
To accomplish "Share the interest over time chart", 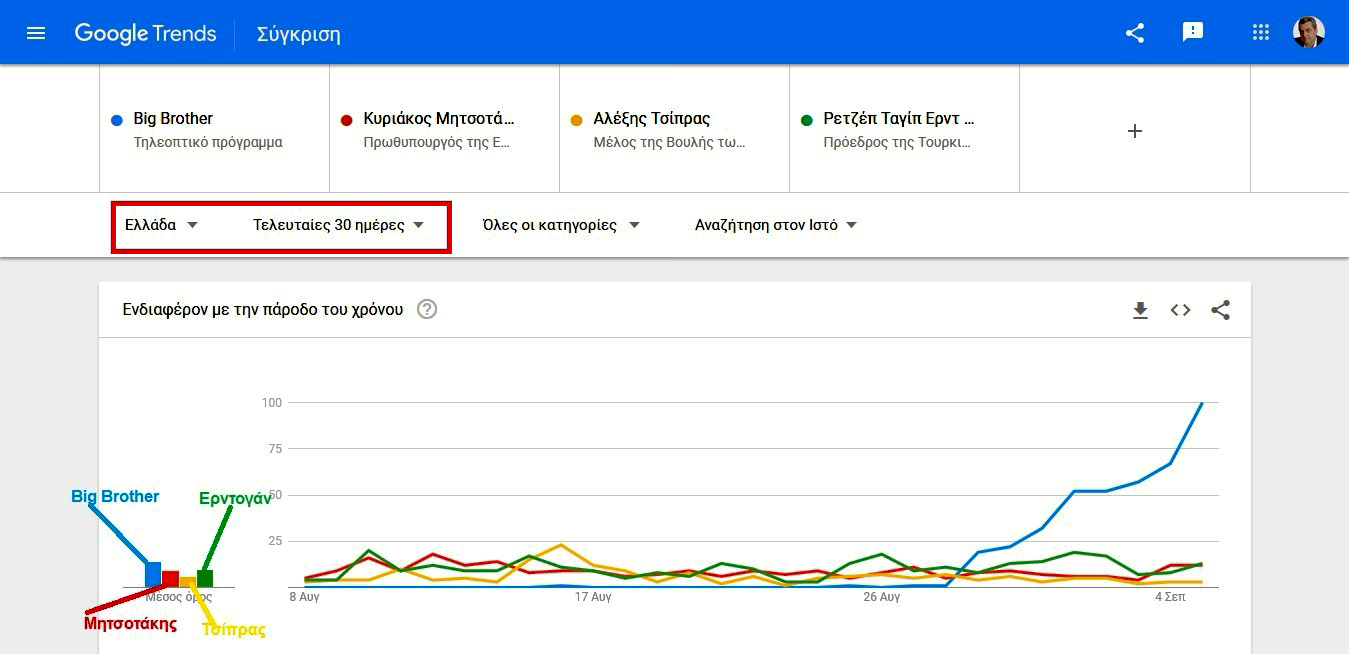I will click(1220, 310).
